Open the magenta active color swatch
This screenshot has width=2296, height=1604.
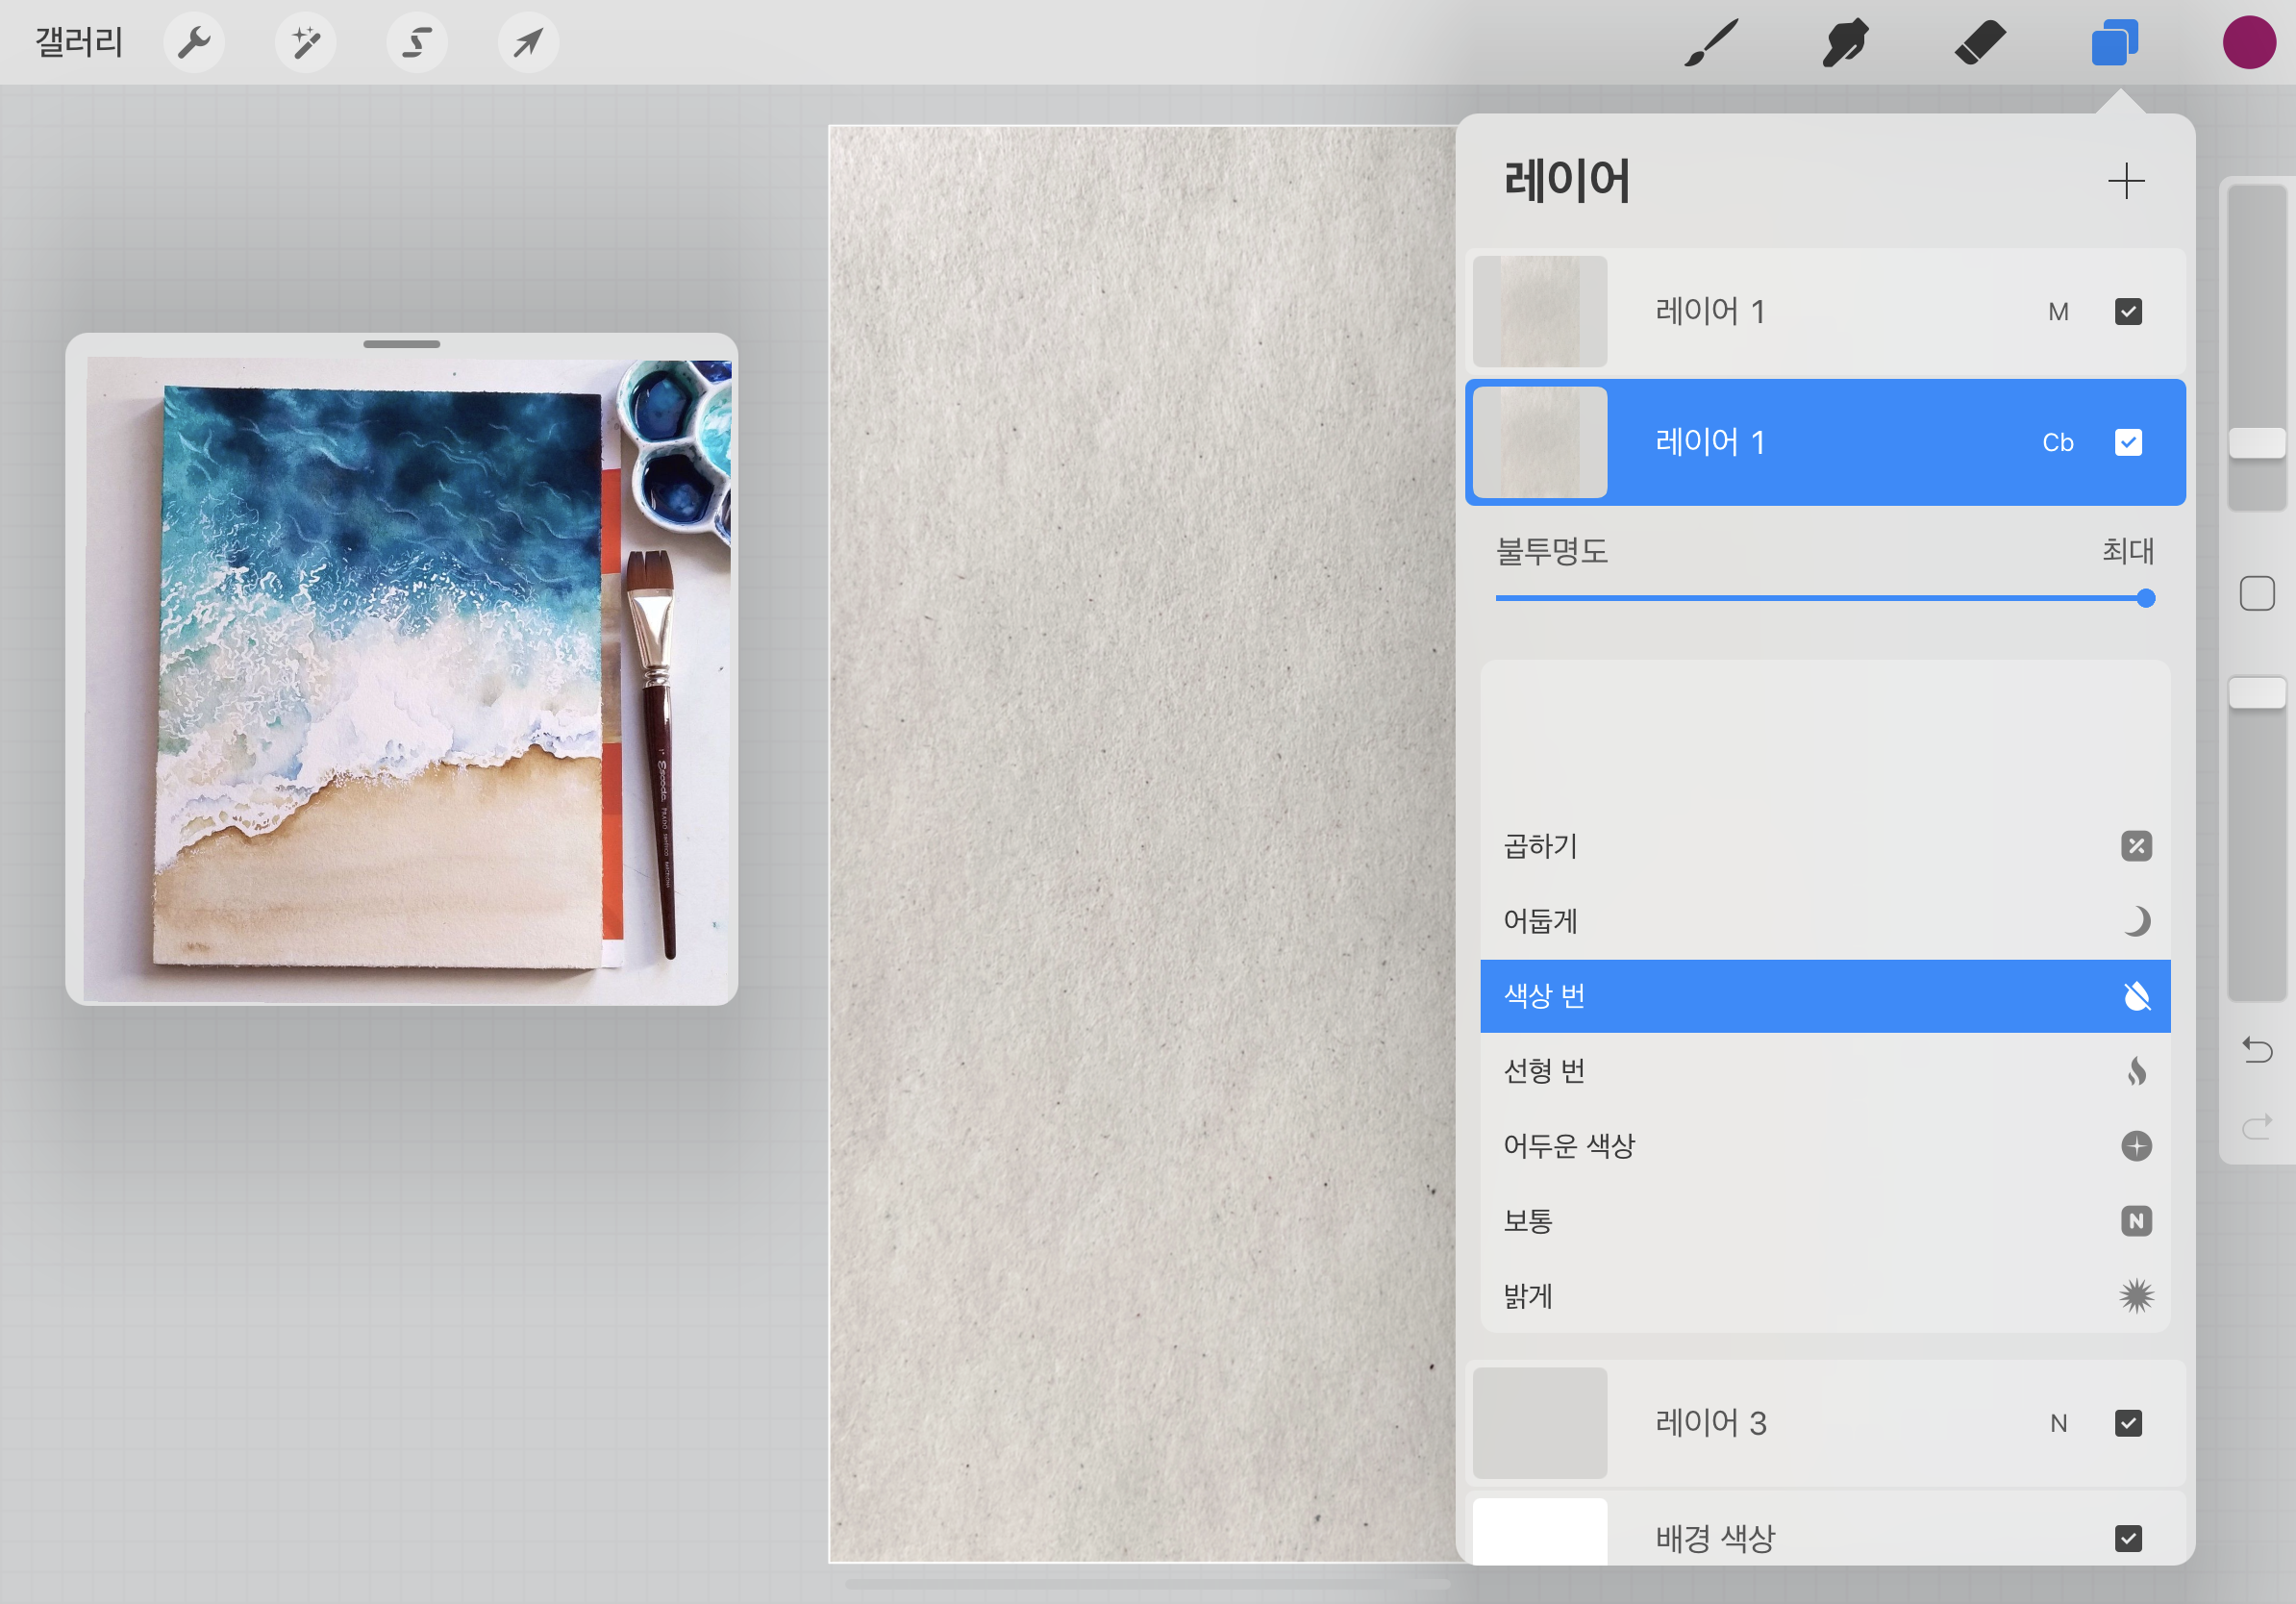coord(2248,43)
